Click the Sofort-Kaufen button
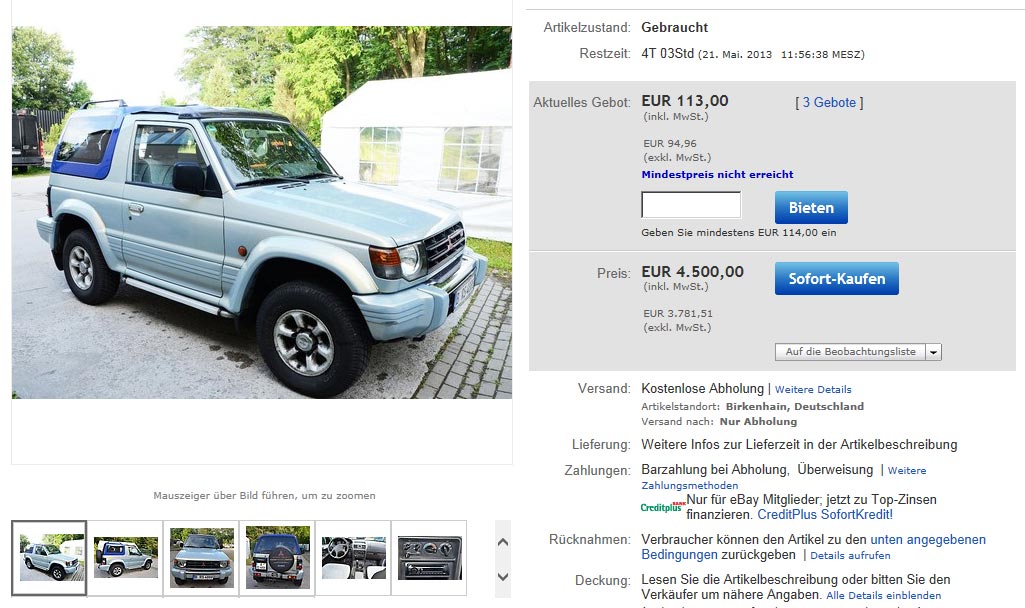1025x608 pixels. tap(837, 279)
